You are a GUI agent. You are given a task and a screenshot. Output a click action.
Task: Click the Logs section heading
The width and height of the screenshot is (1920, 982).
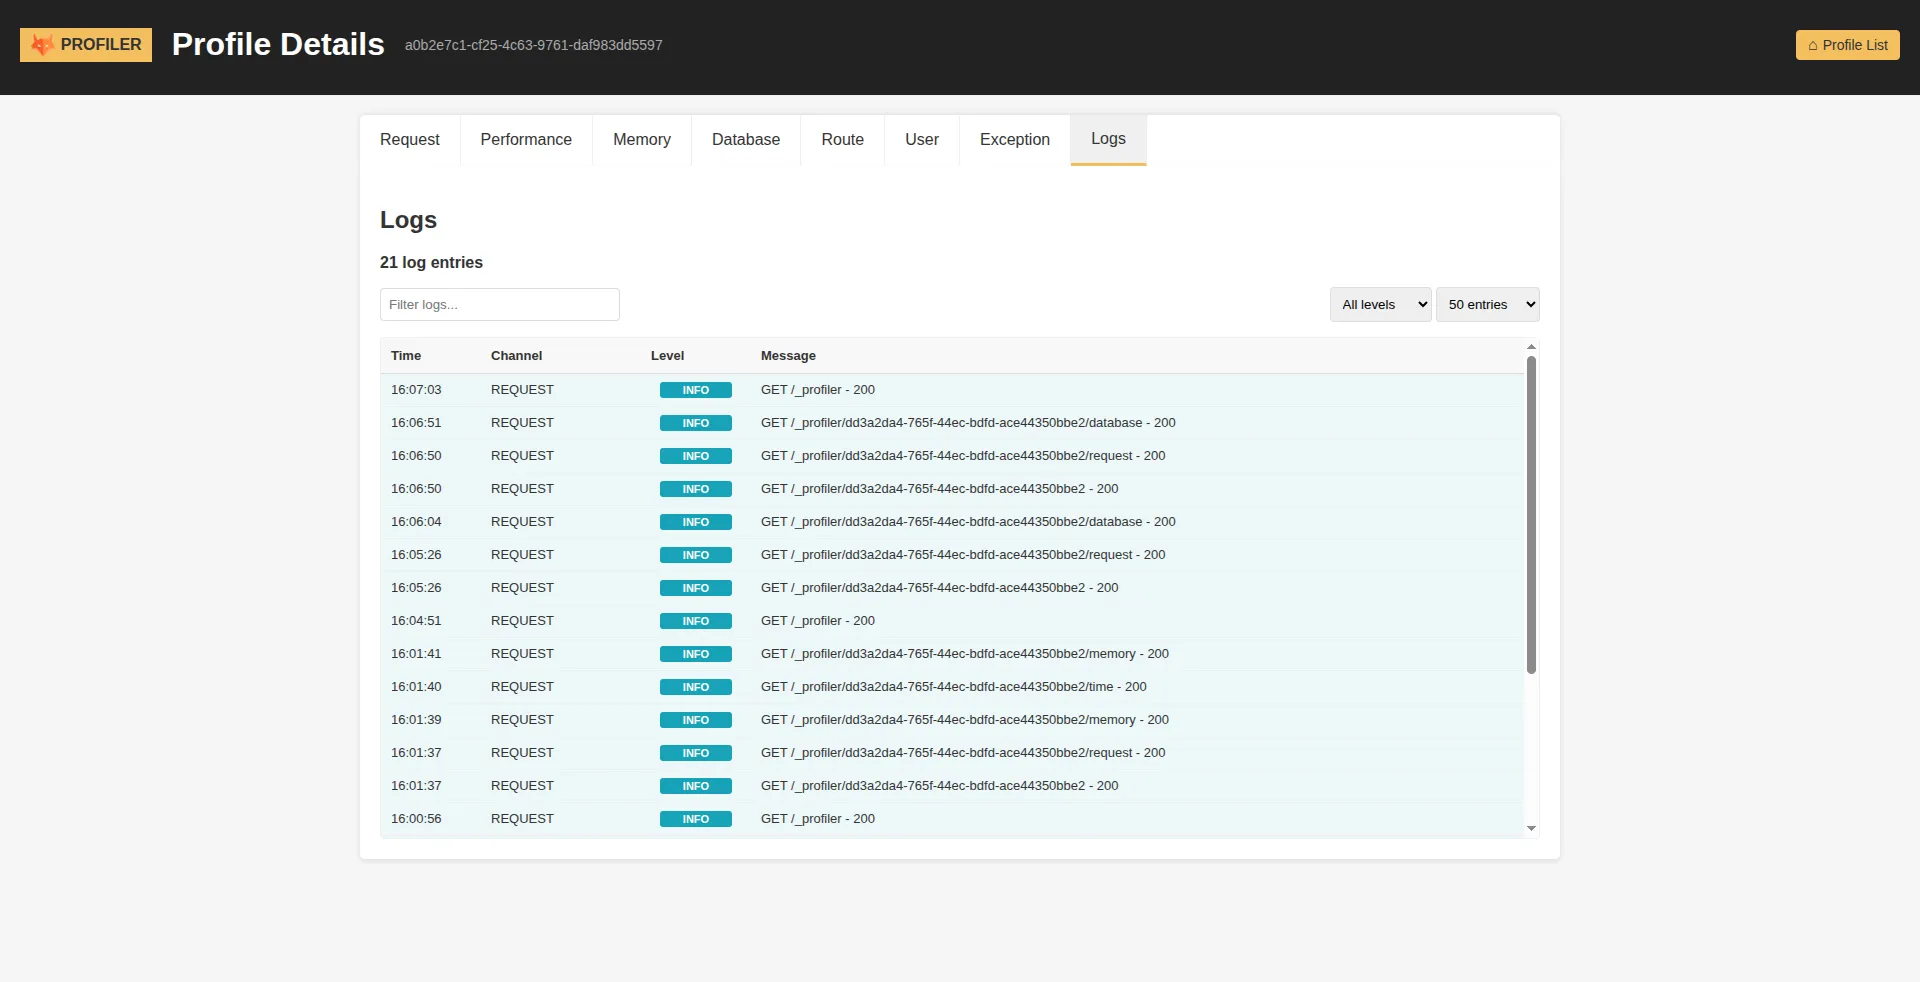point(408,220)
